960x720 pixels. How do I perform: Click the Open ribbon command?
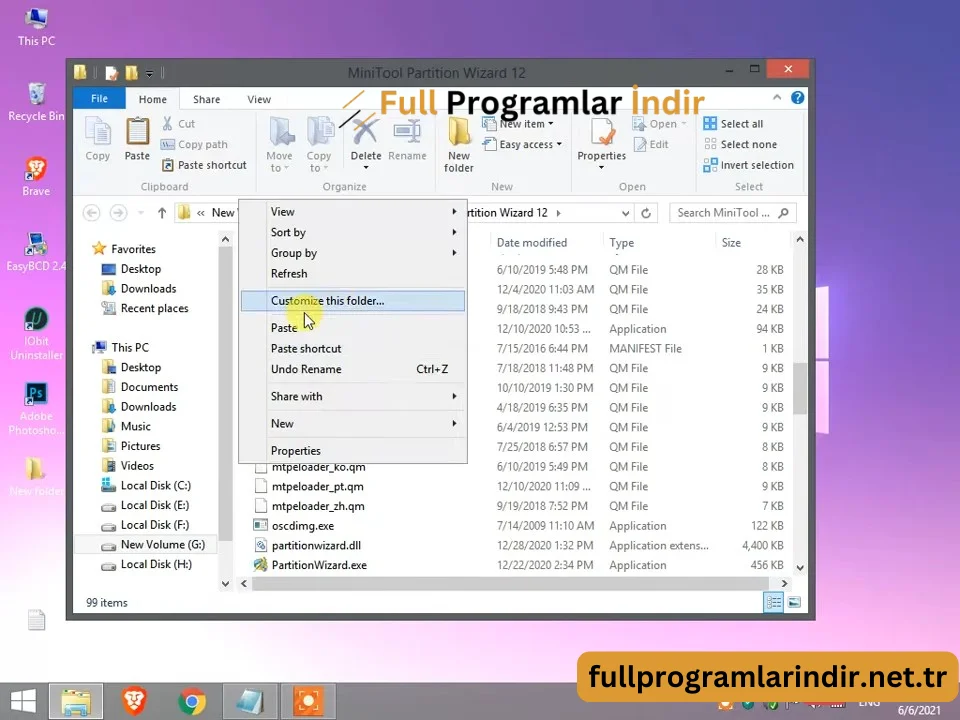click(659, 124)
